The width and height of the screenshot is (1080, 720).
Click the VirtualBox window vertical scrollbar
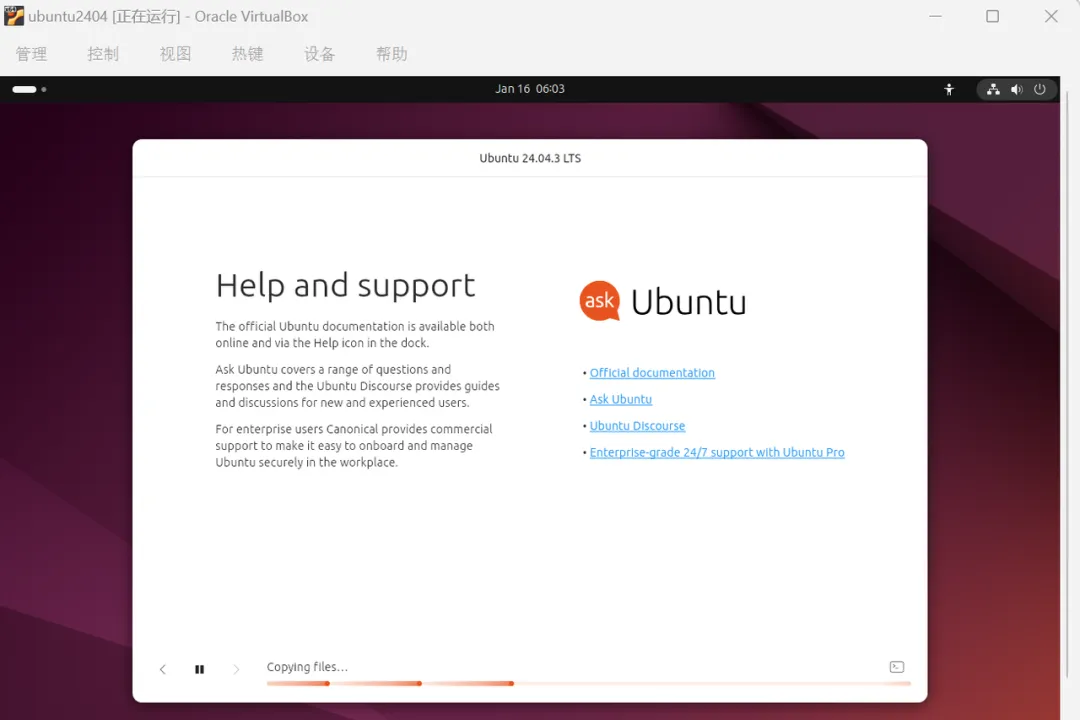coord(1067,382)
